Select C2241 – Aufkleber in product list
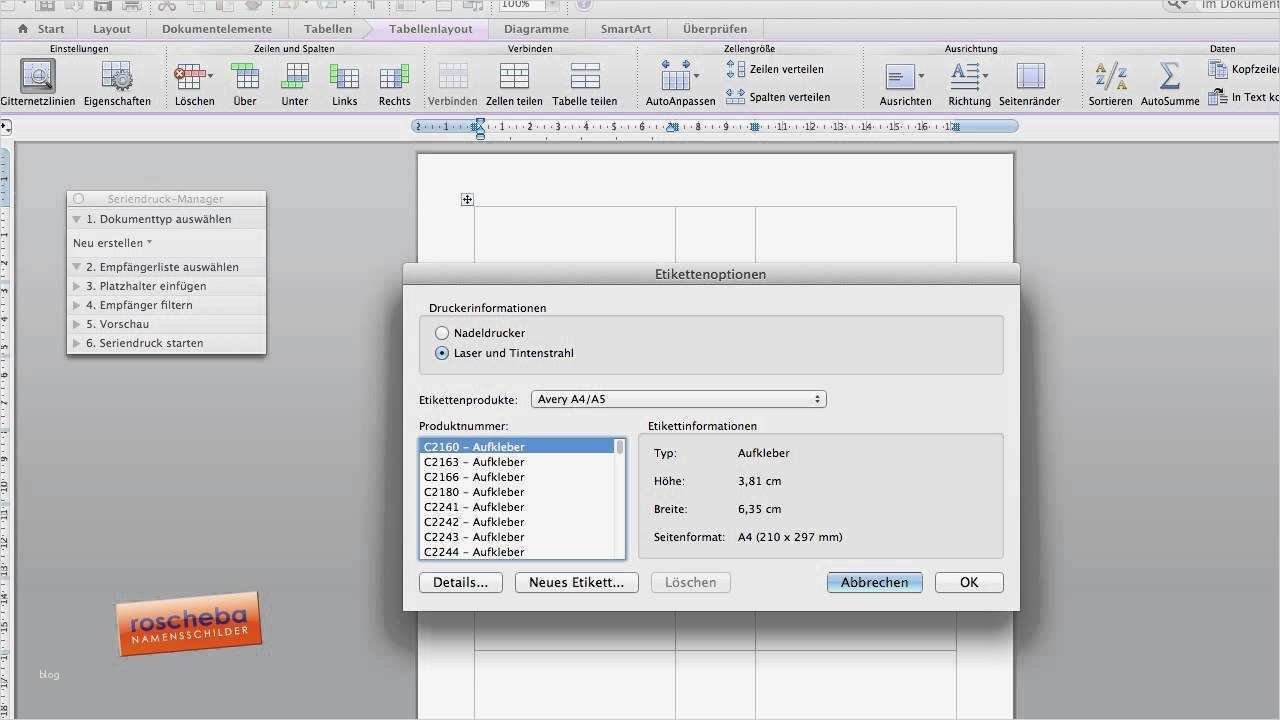1280x720 pixels. pos(517,507)
